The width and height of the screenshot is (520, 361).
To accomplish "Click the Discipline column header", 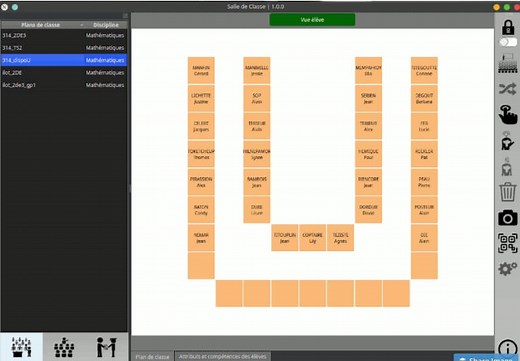I will coord(106,25).
